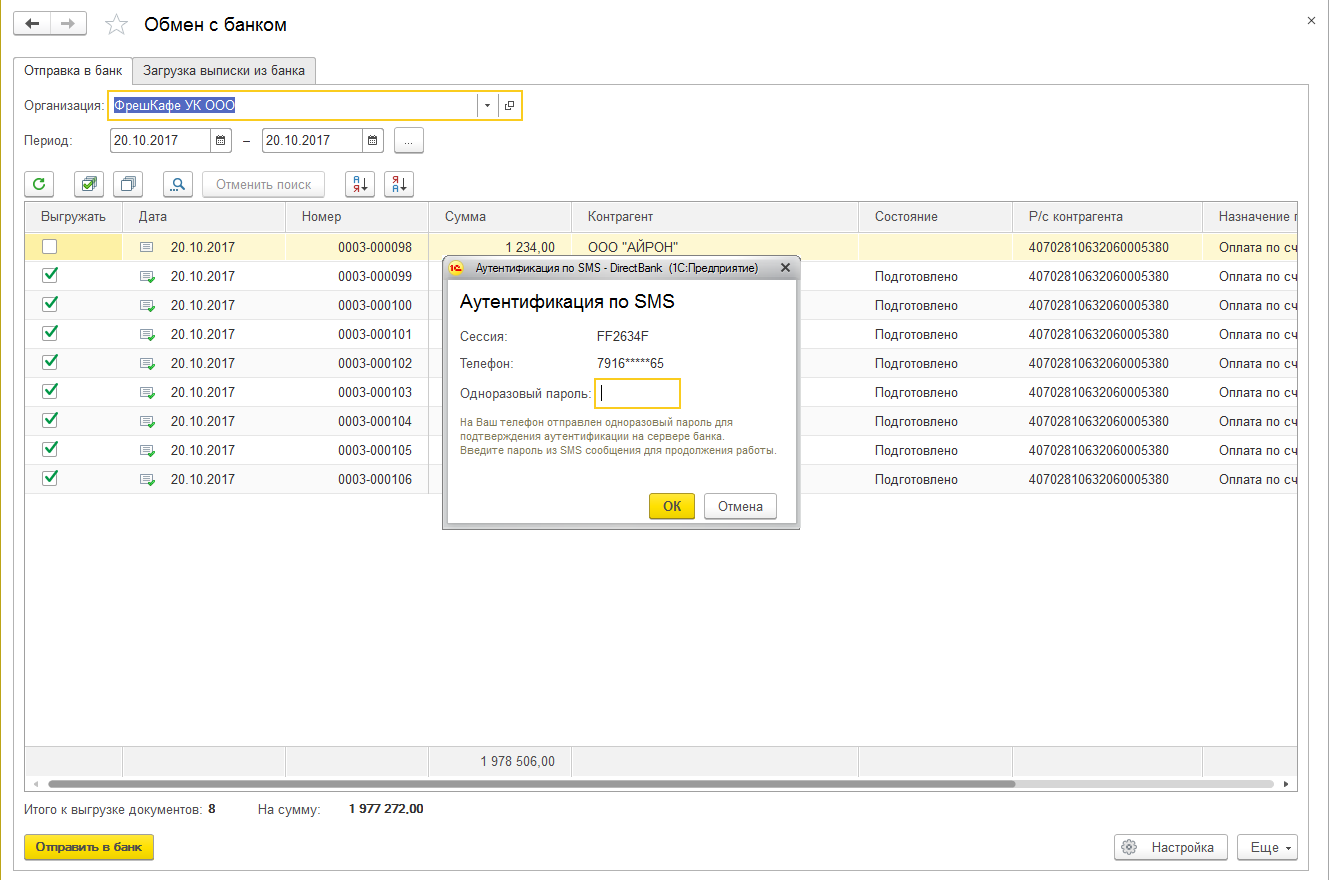The width and height of the screenshot is (1329, 880).
Task: Uncheck all documents toolbar icon
Action: (129, 184)
